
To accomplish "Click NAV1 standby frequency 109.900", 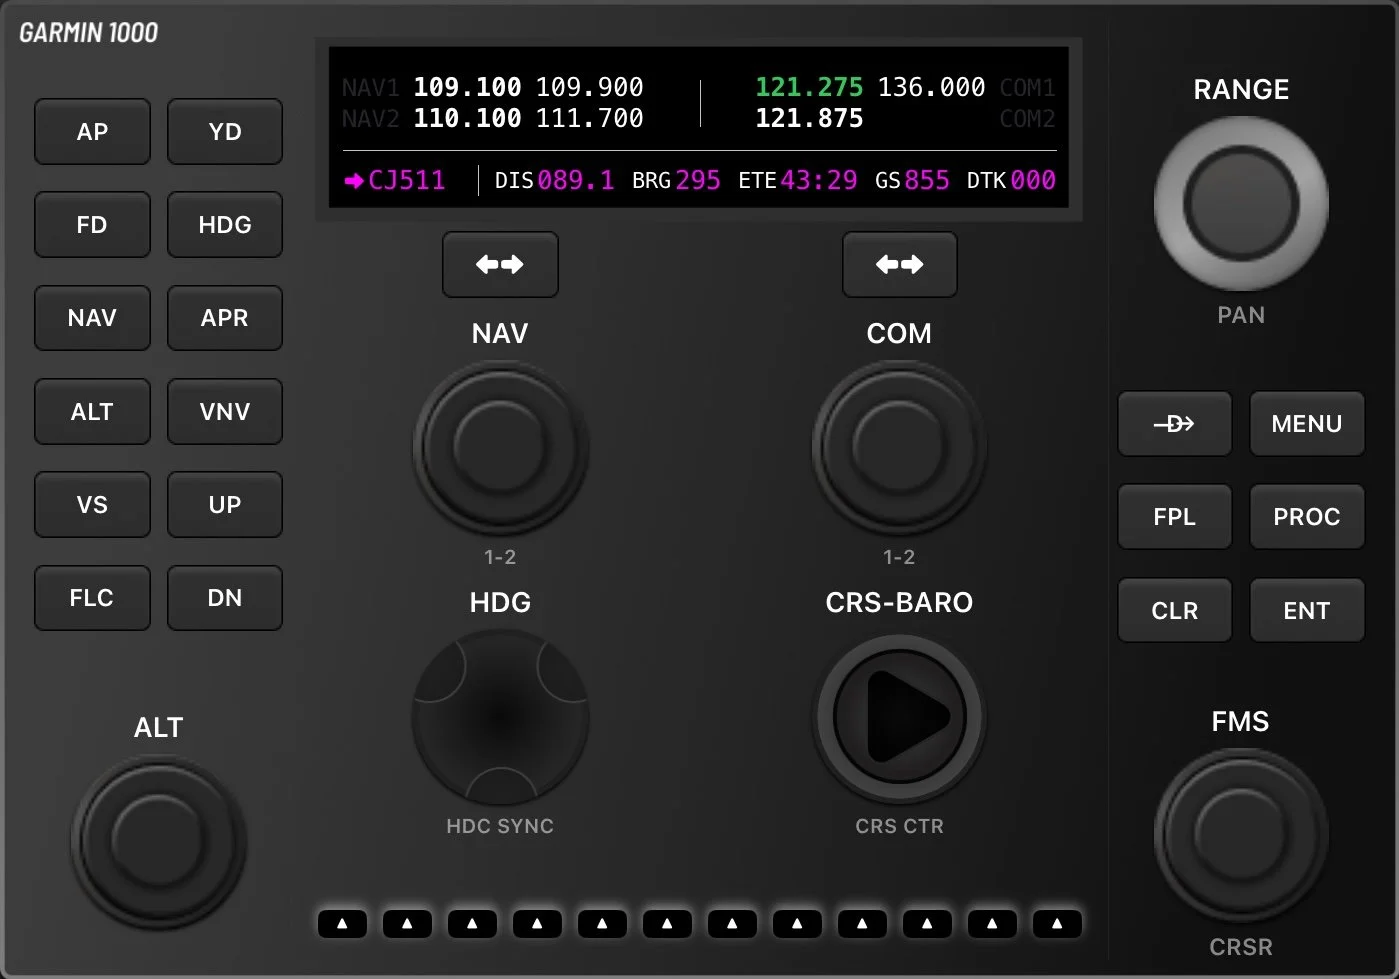I will coord(590,87).
